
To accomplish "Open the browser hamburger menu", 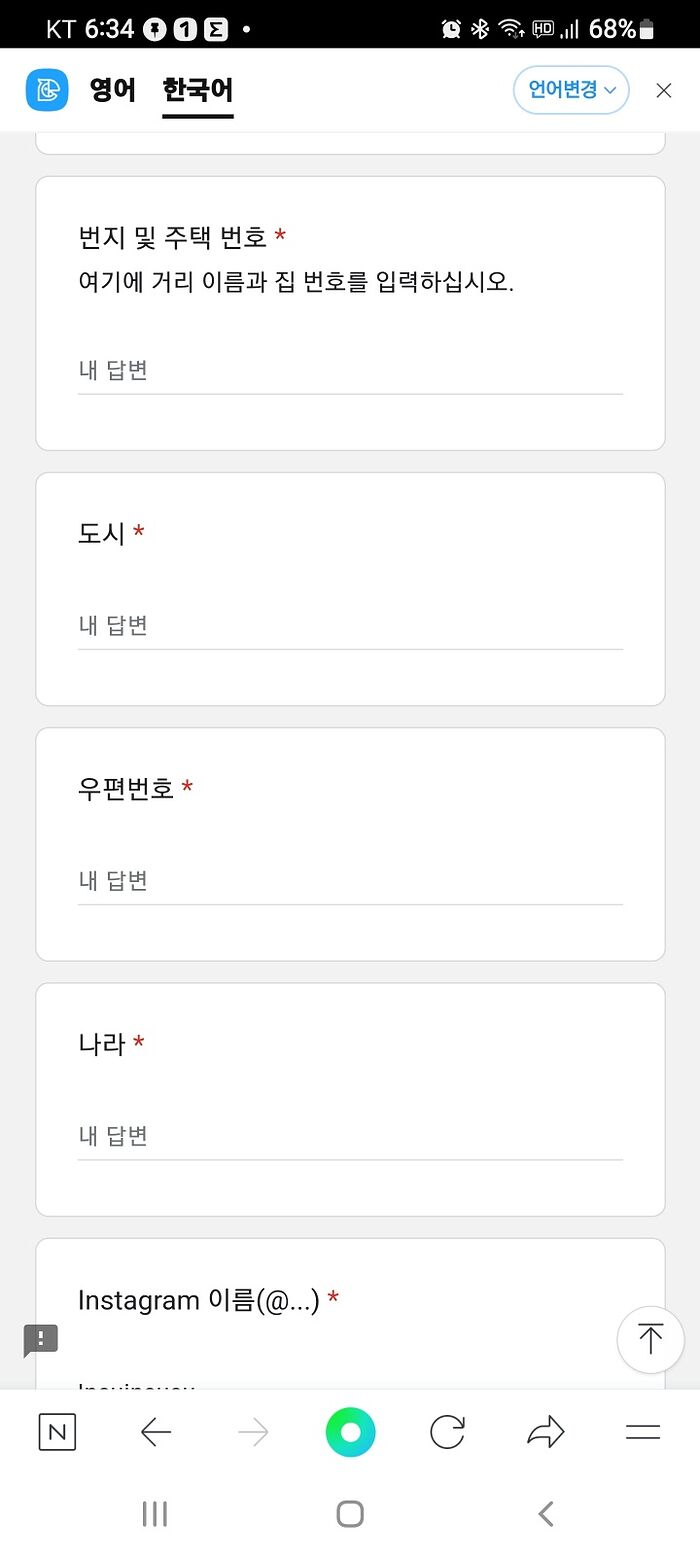I will point(642,1433).
